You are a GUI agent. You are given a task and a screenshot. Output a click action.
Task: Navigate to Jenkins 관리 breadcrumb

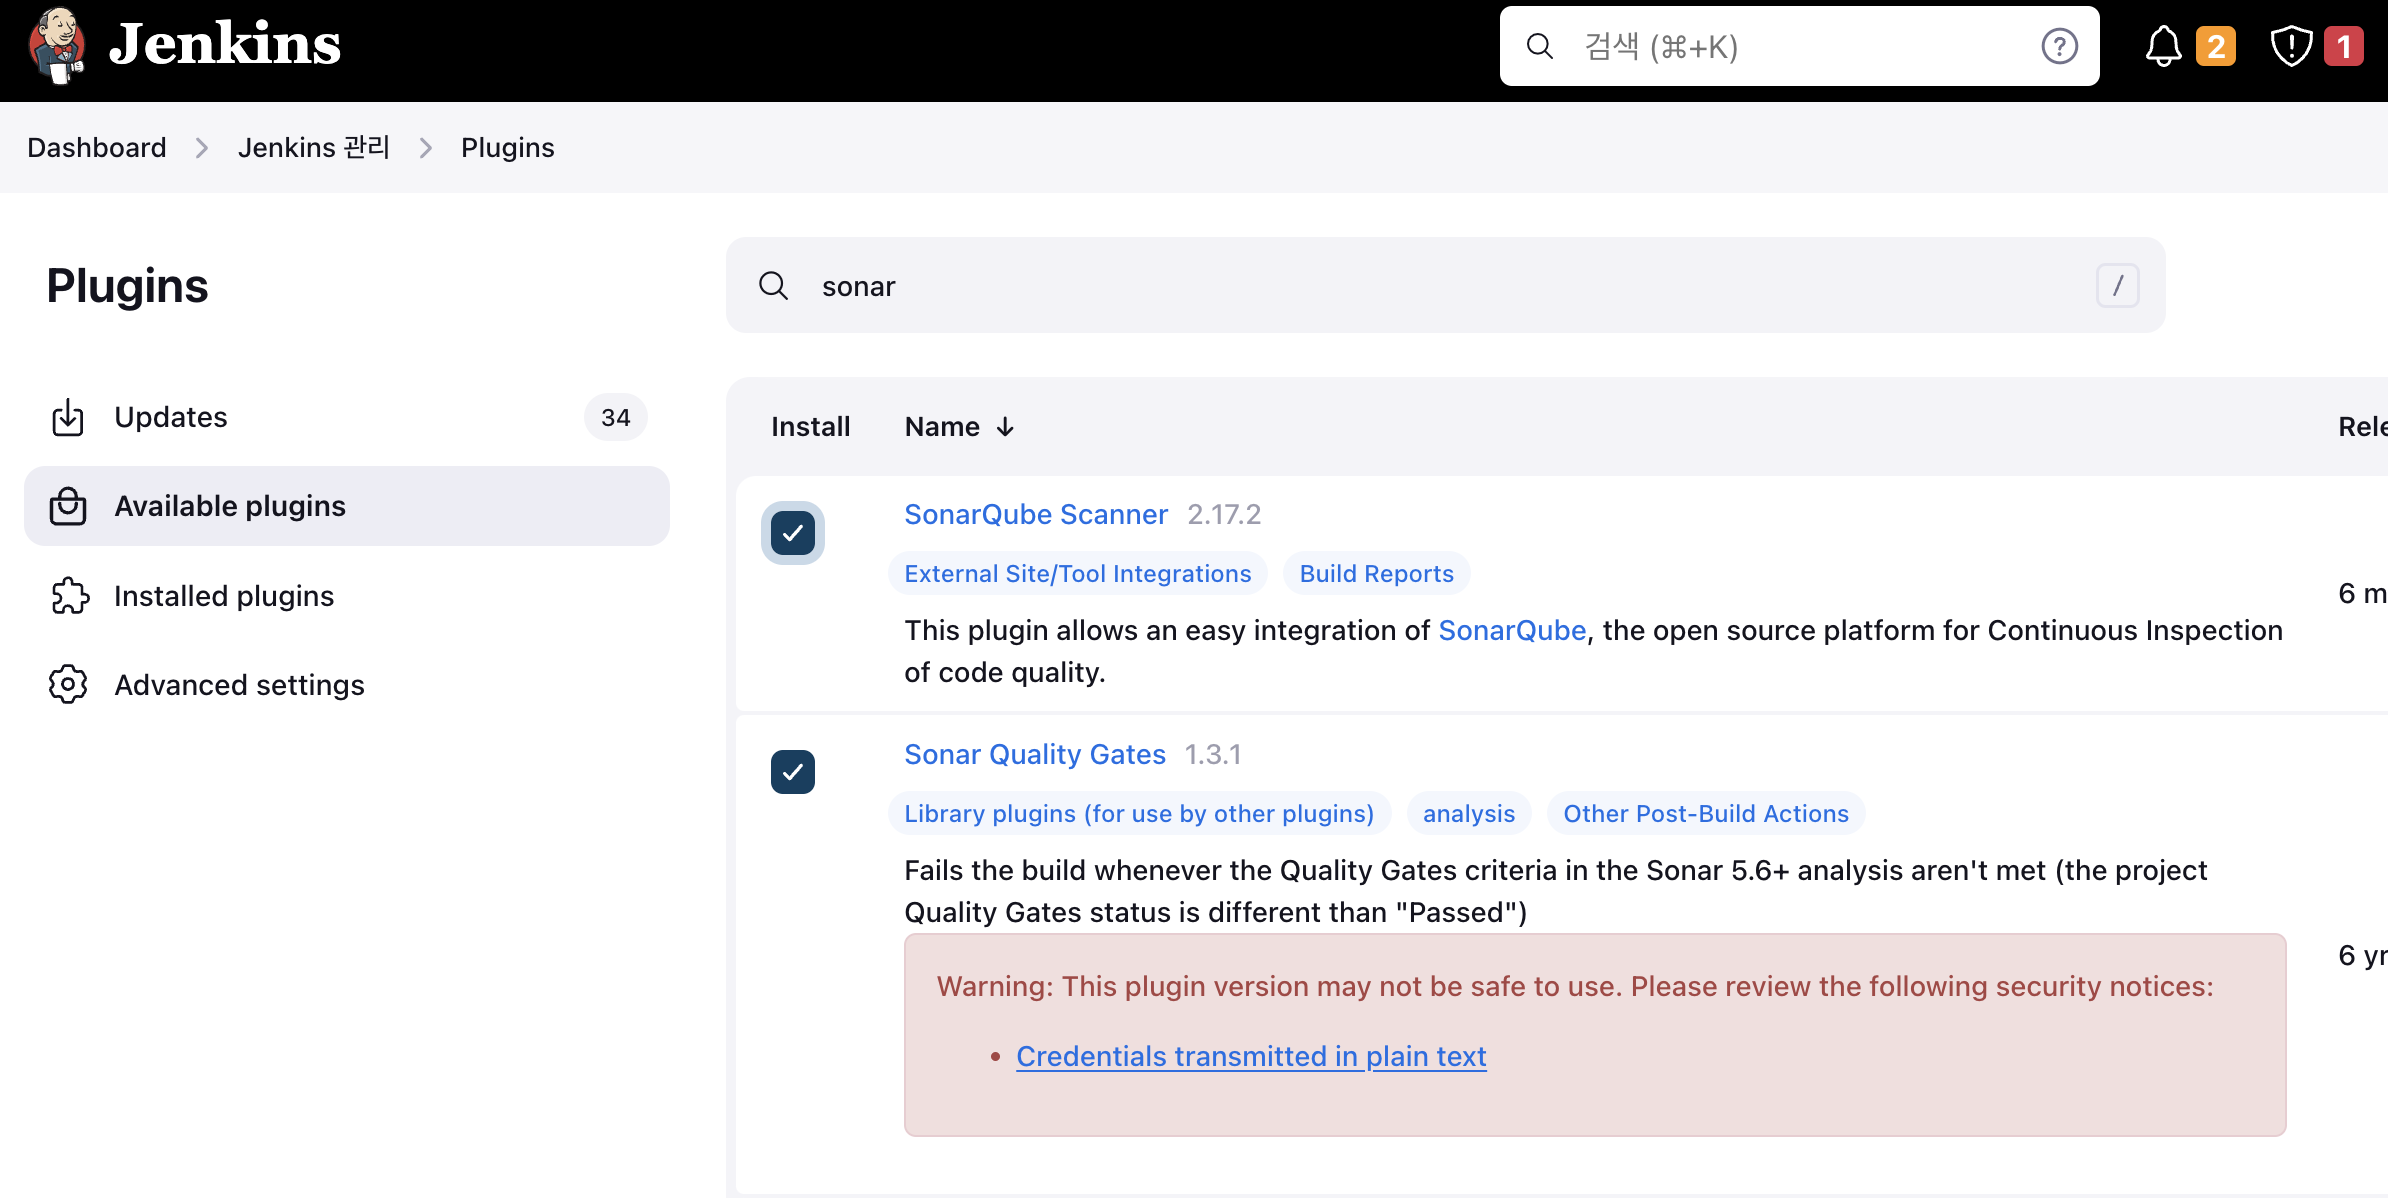313,147
